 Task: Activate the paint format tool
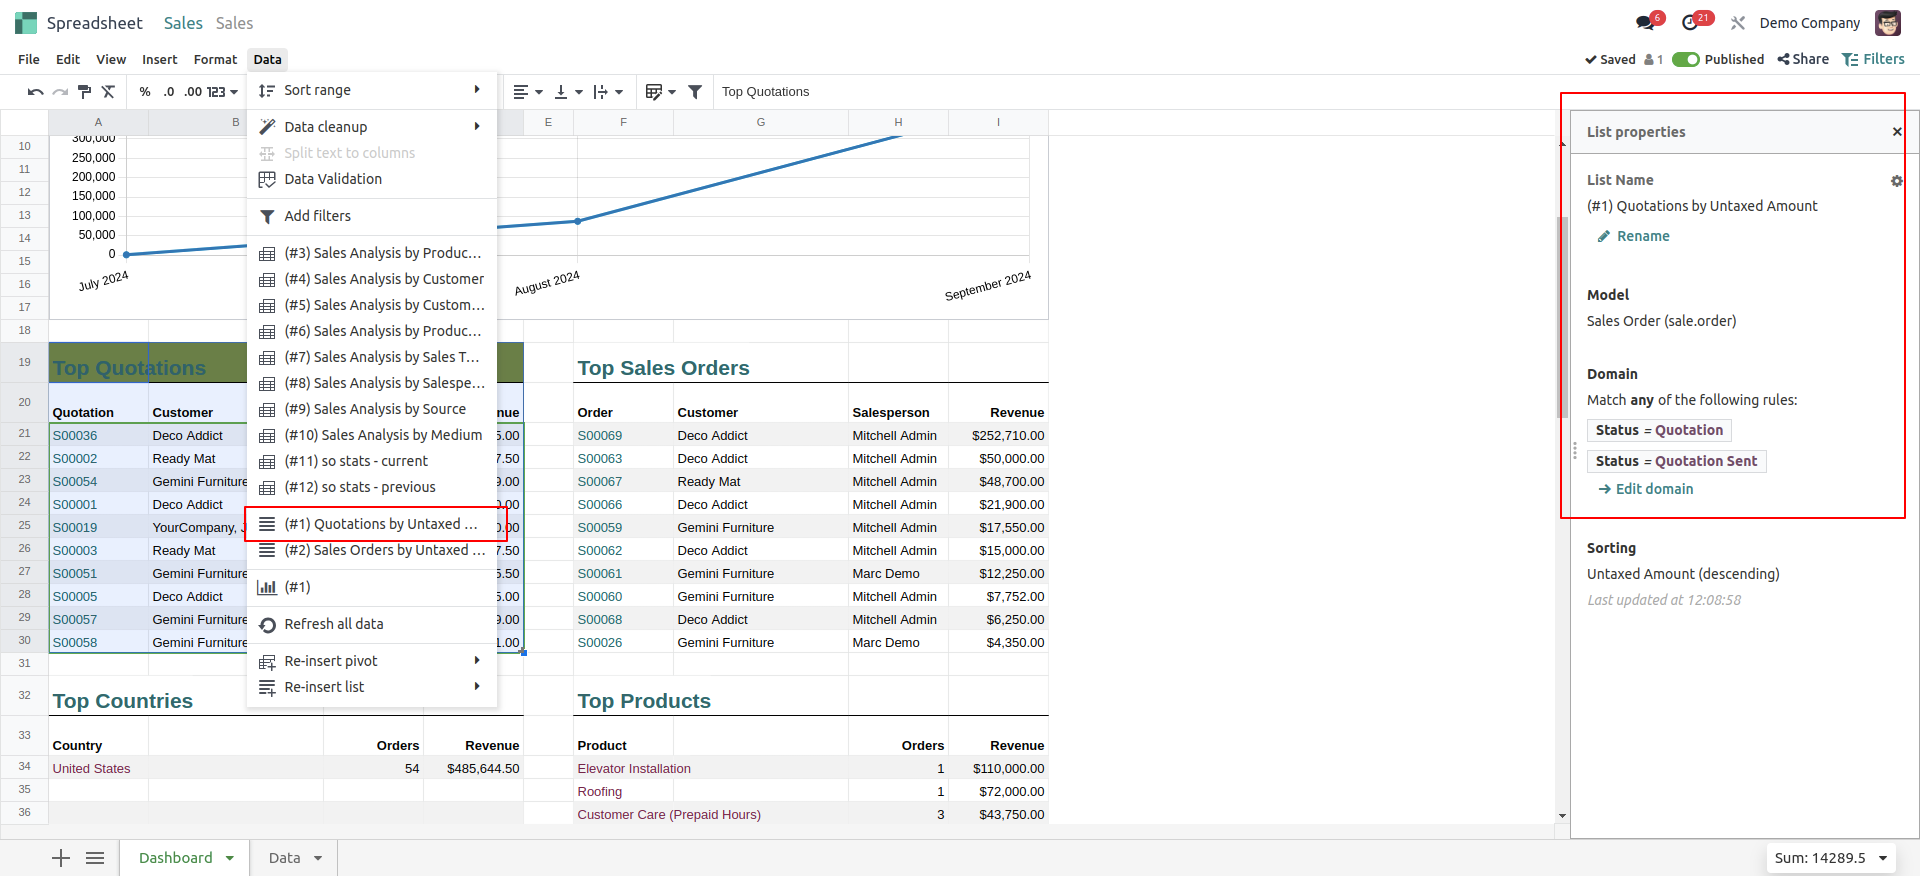[85, 92]
